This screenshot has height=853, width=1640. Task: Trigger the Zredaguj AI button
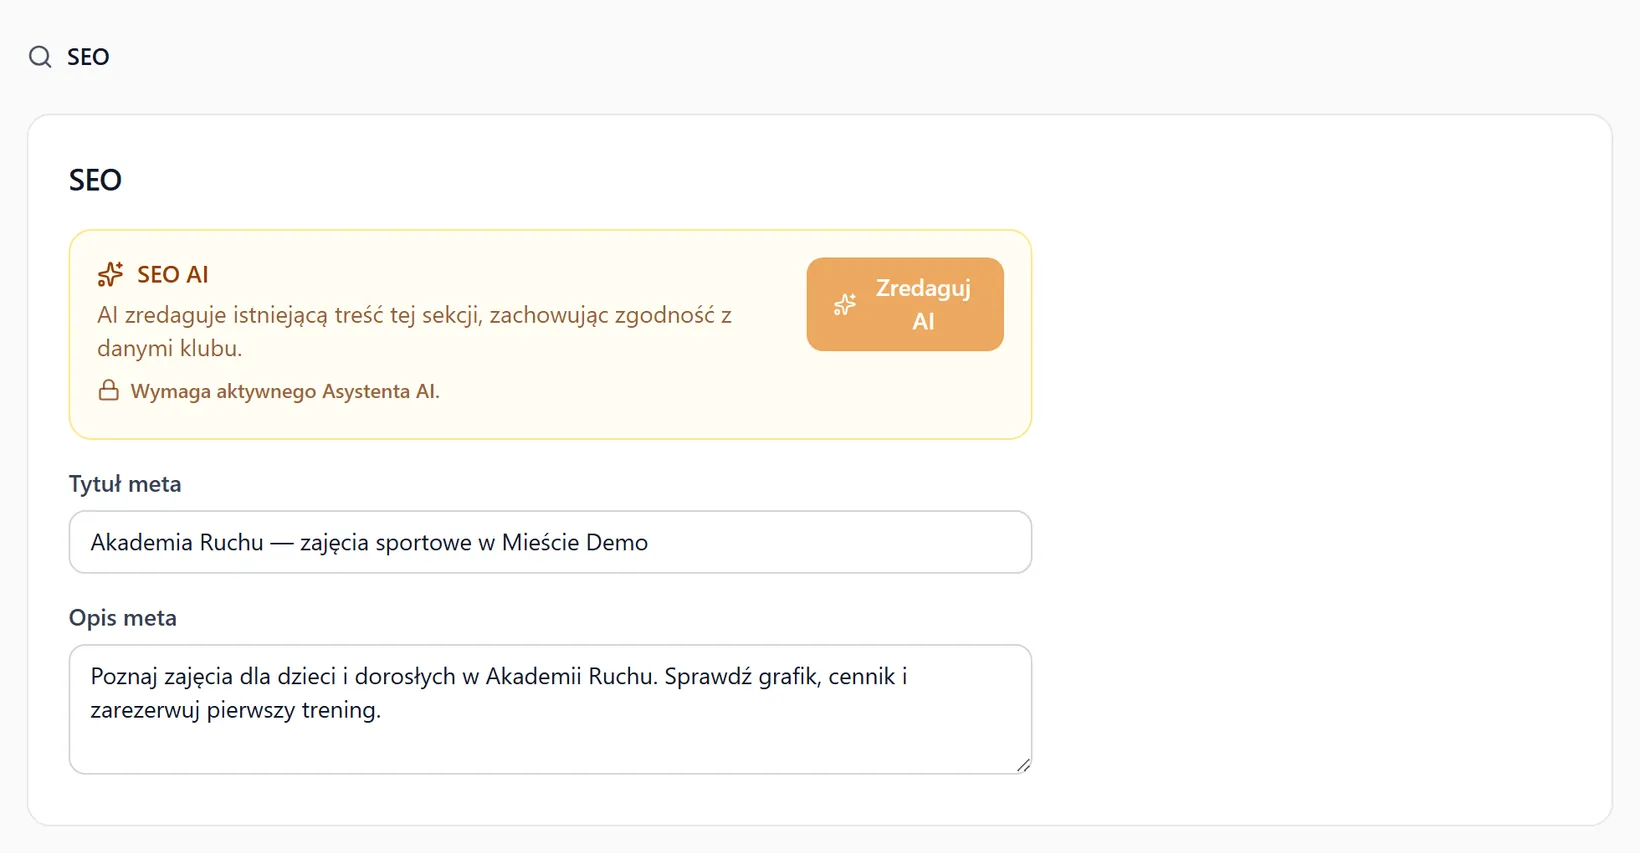[x=905, y=304]
